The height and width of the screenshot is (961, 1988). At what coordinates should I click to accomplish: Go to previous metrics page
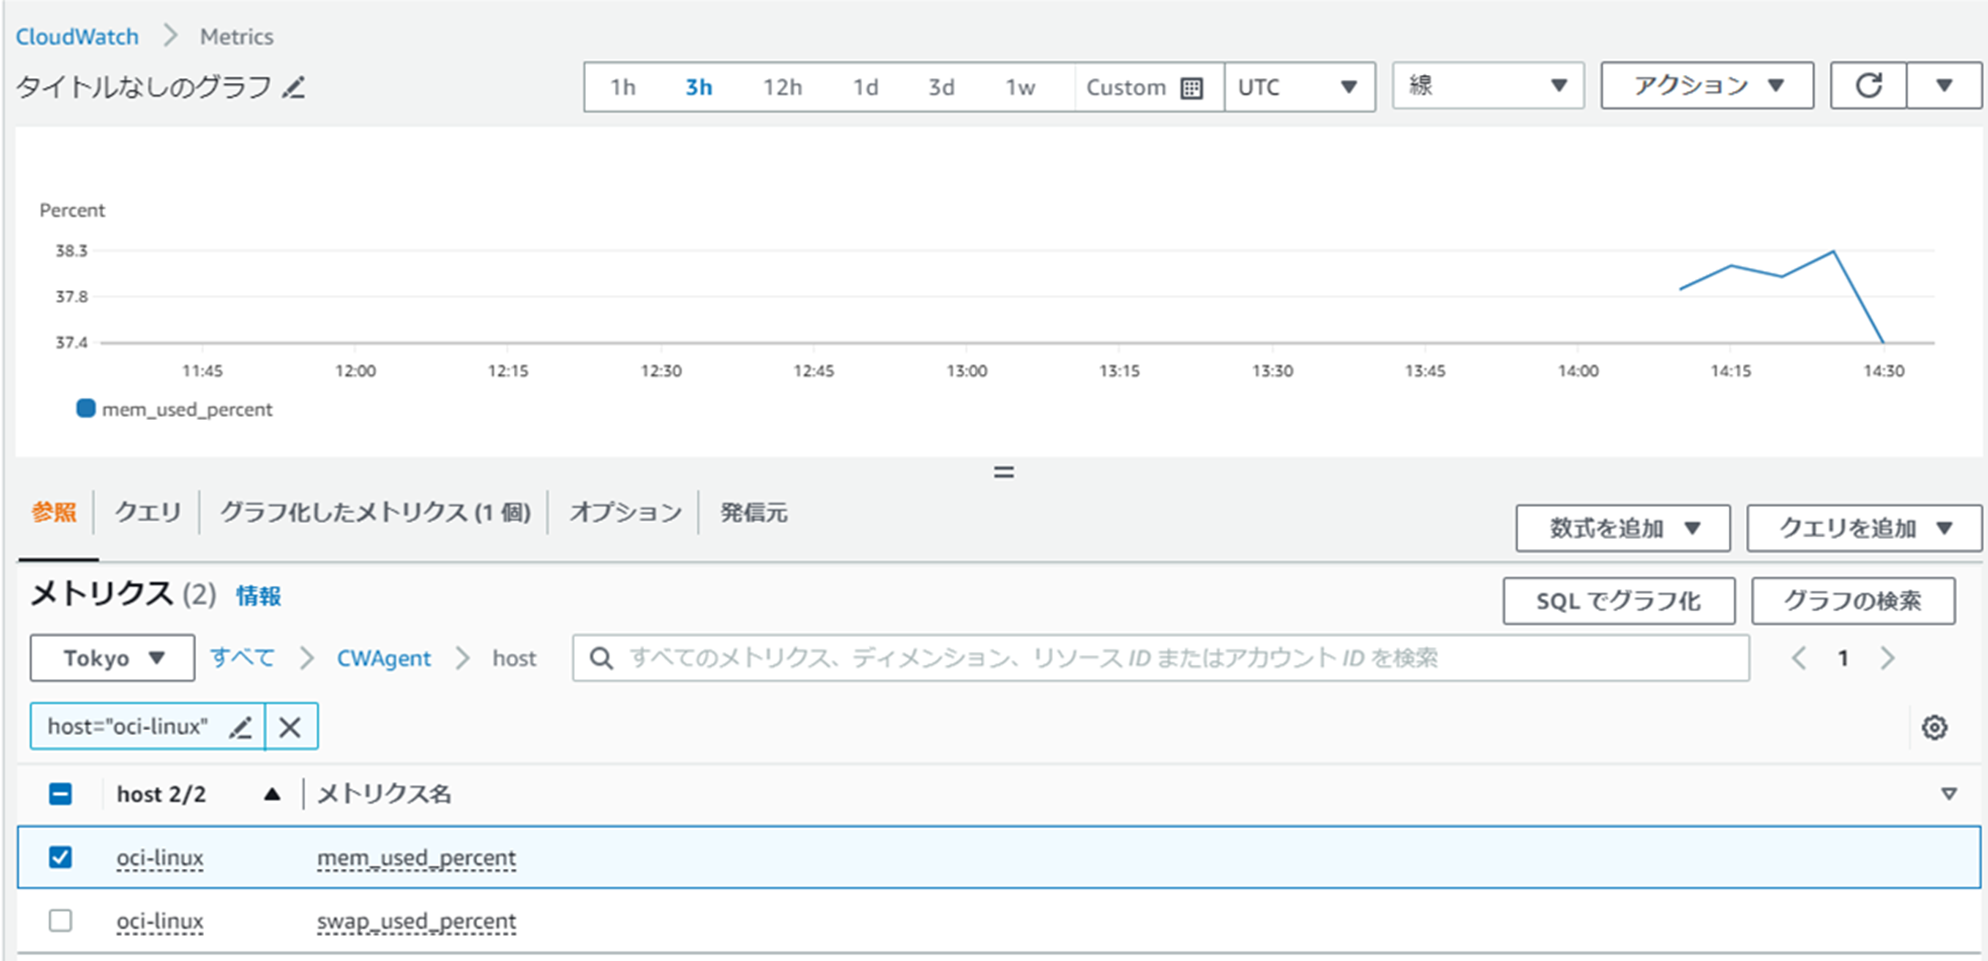point(1799,658)
